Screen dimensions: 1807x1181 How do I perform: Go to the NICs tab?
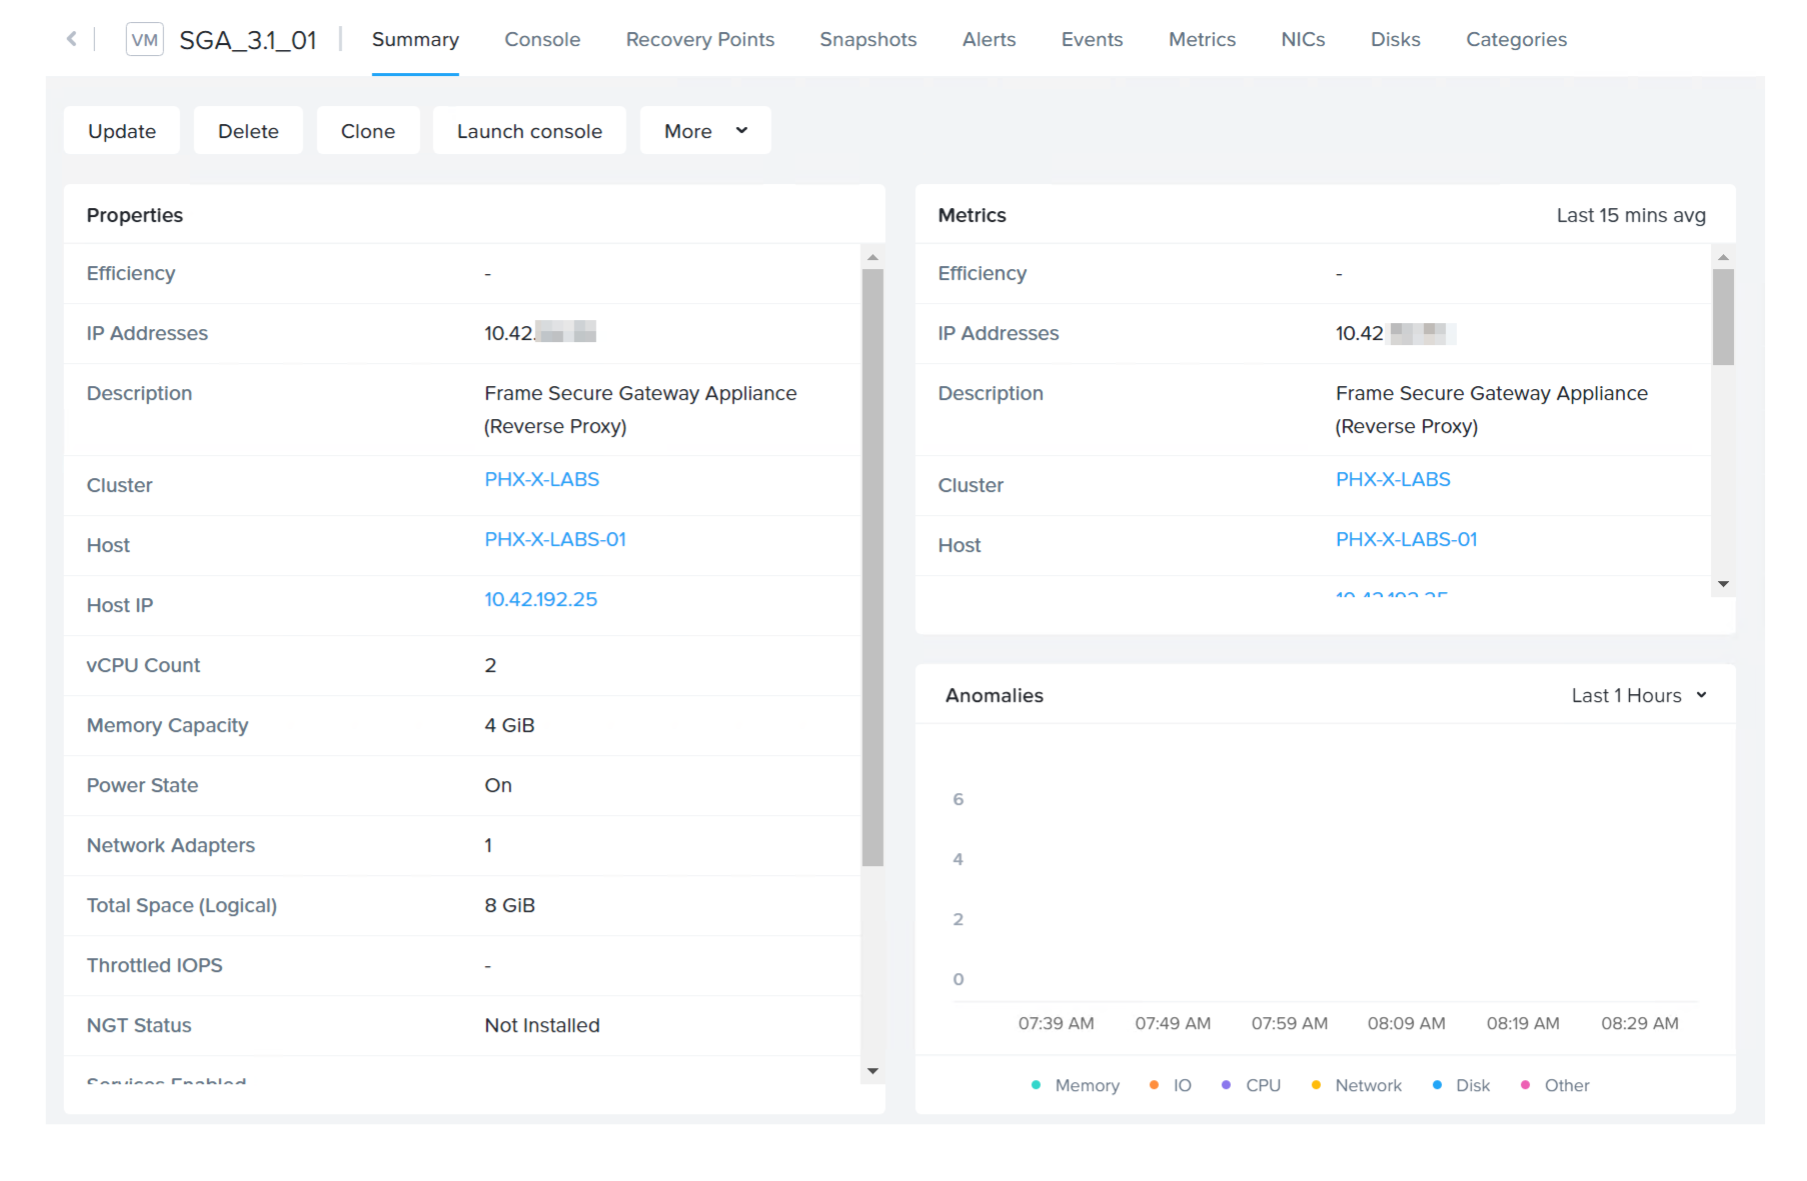(1302, 40)
